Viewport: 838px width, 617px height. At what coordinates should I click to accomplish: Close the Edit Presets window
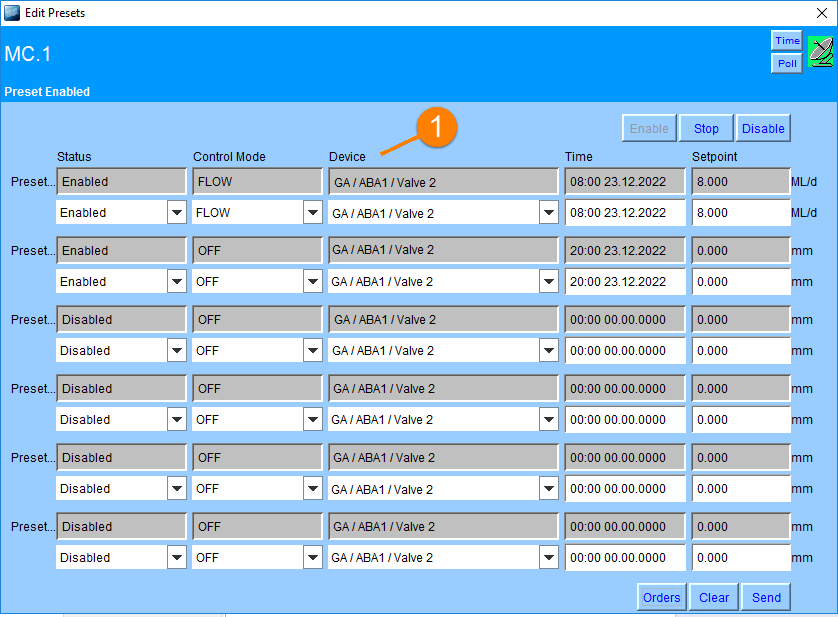point(822,13)
